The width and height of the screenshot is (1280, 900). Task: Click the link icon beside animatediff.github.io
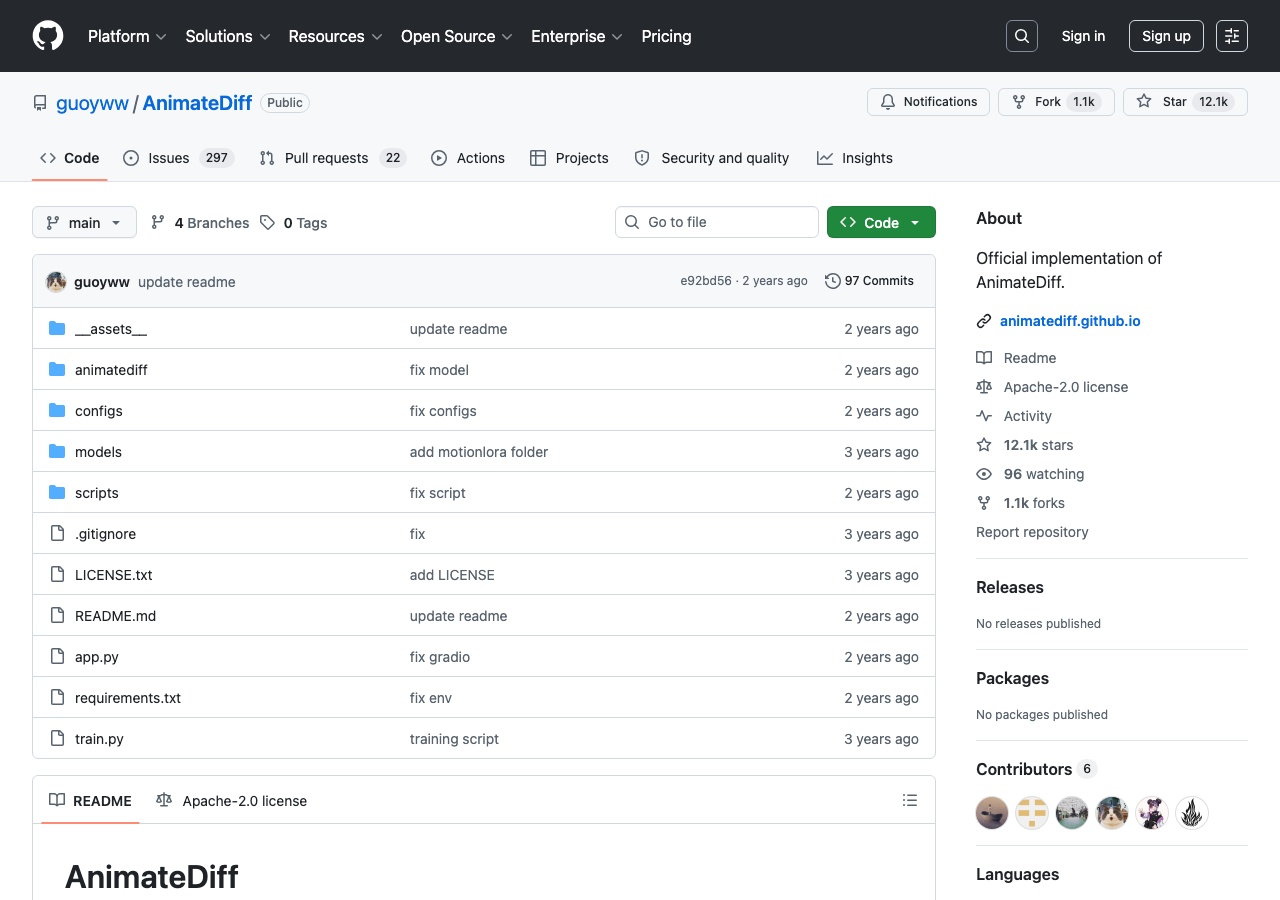984,321
